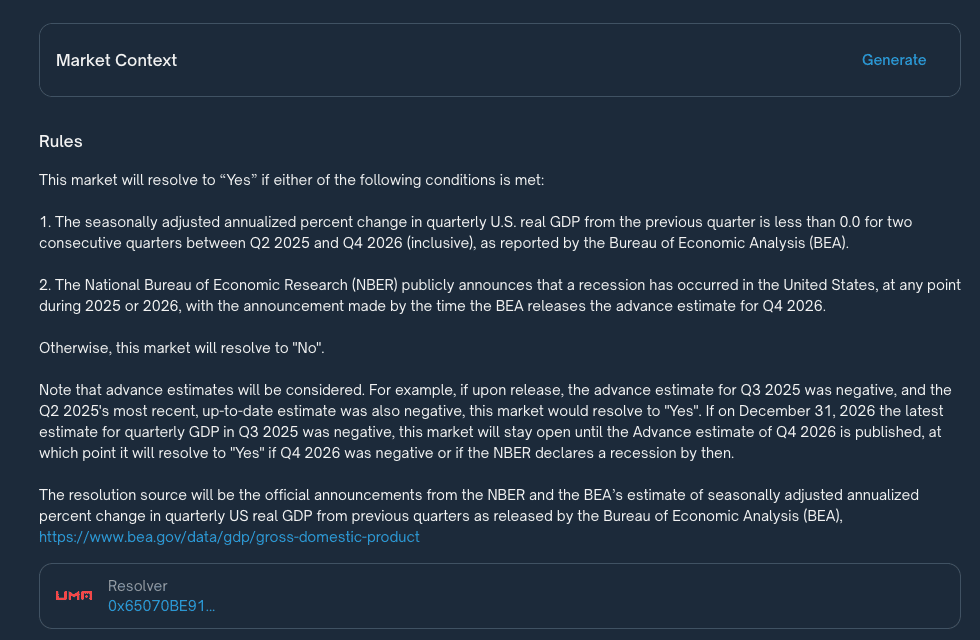Click the Rules heading
Image resolution: width=980 pixels, height=640 pixels.
click(x=61, y=141)
